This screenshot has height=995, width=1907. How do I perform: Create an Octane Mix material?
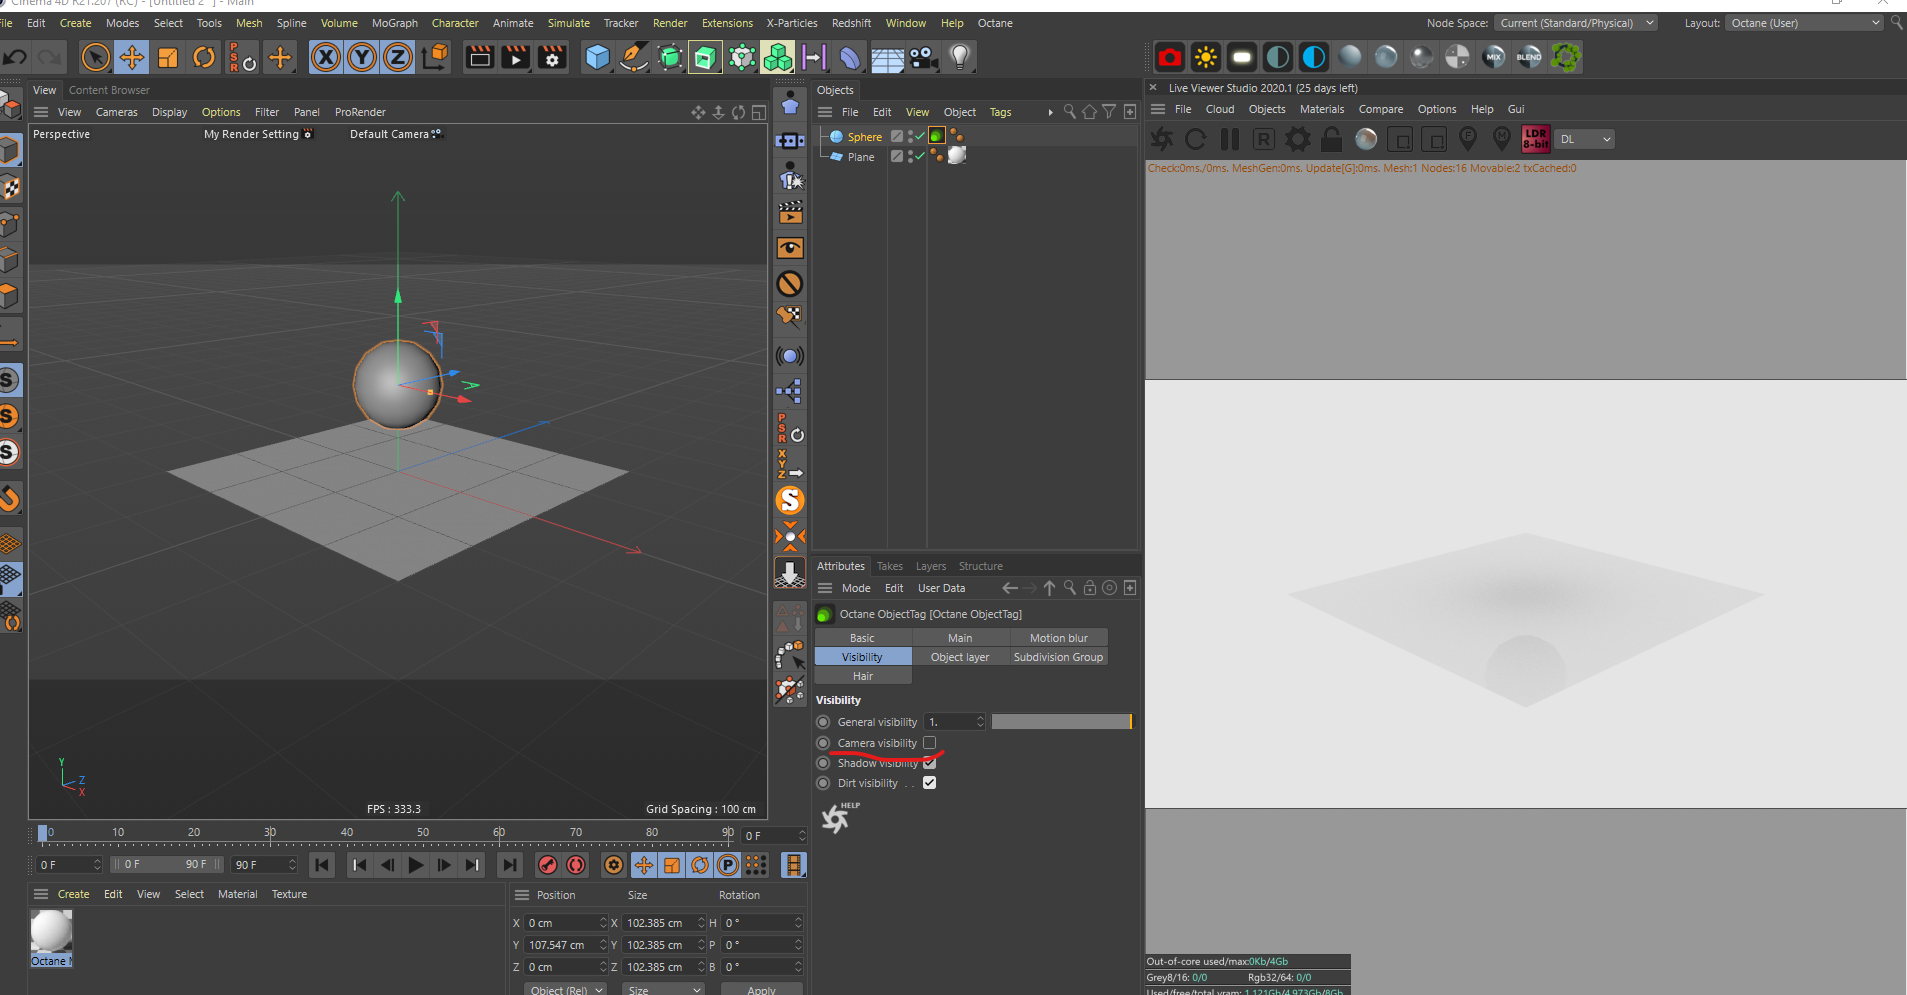point(1494,57)
